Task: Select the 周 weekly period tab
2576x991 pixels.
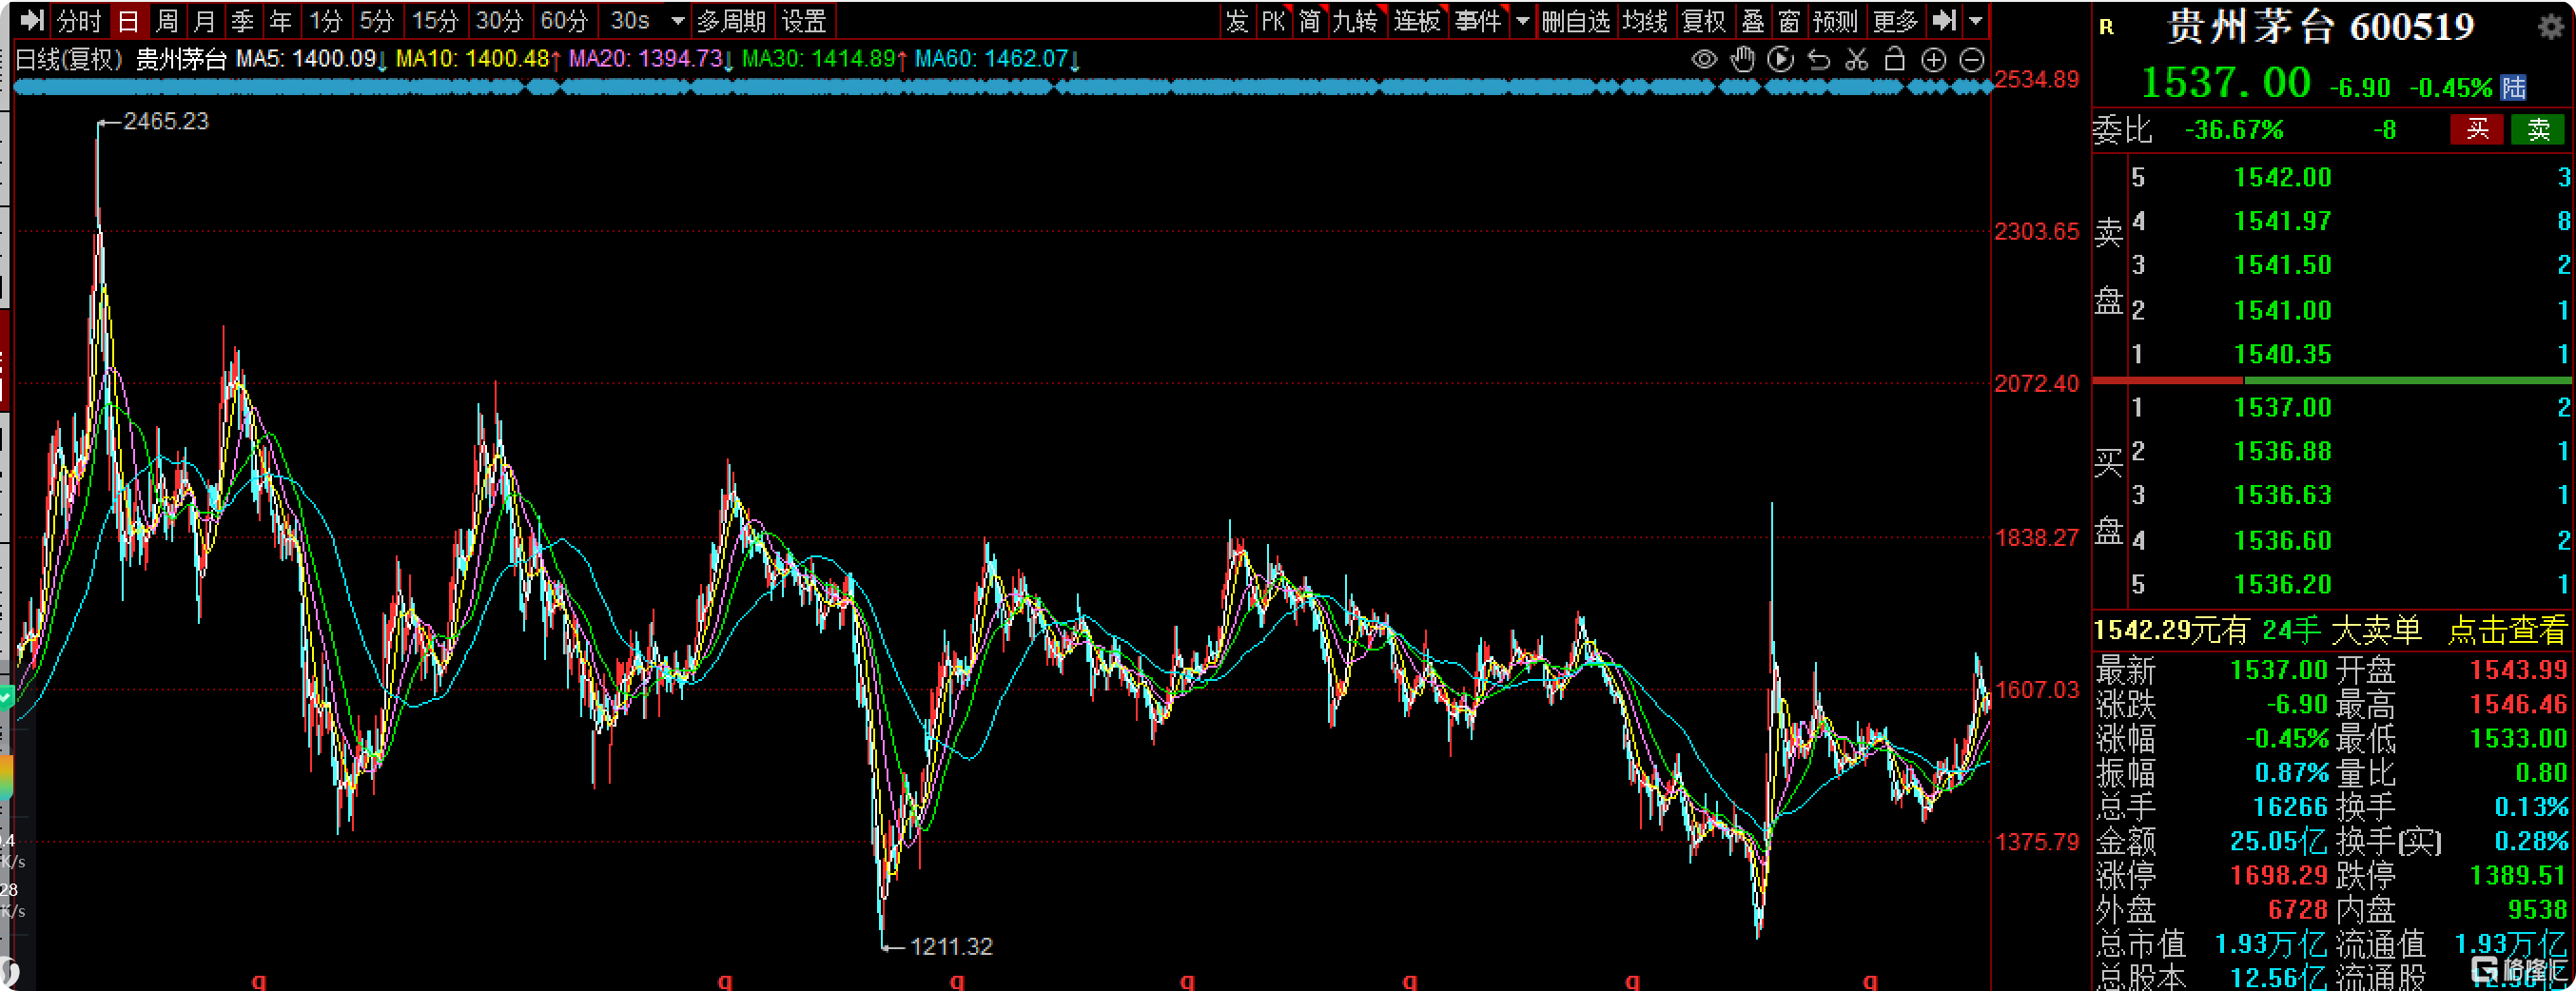Action: [167, 21]
